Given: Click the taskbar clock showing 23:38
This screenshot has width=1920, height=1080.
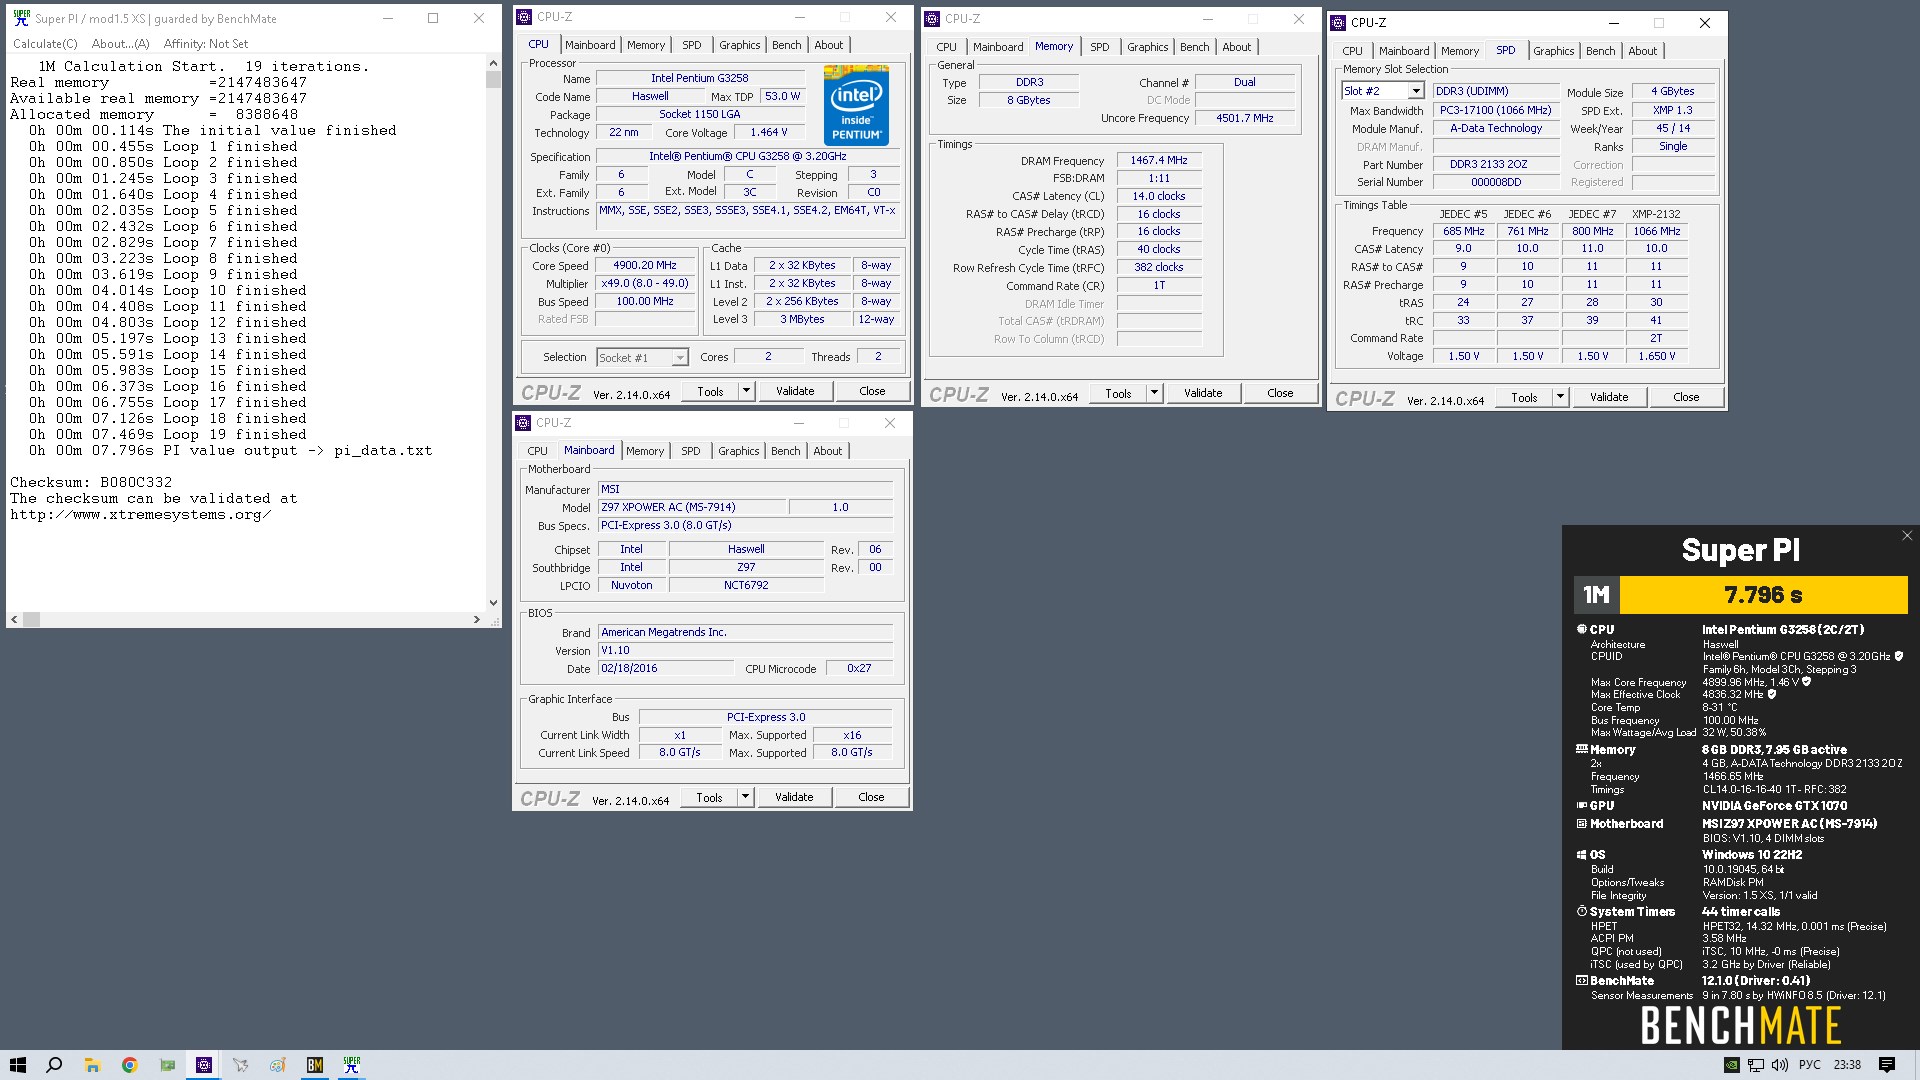Looking at the screenshot, I should (x=1847, y=1065).
